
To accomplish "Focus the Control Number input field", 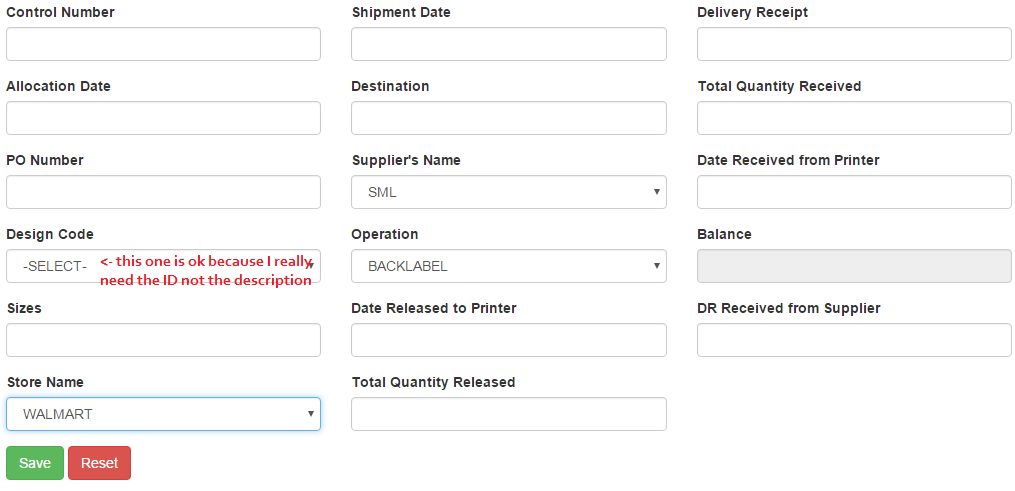I will (x=163, y=44).
